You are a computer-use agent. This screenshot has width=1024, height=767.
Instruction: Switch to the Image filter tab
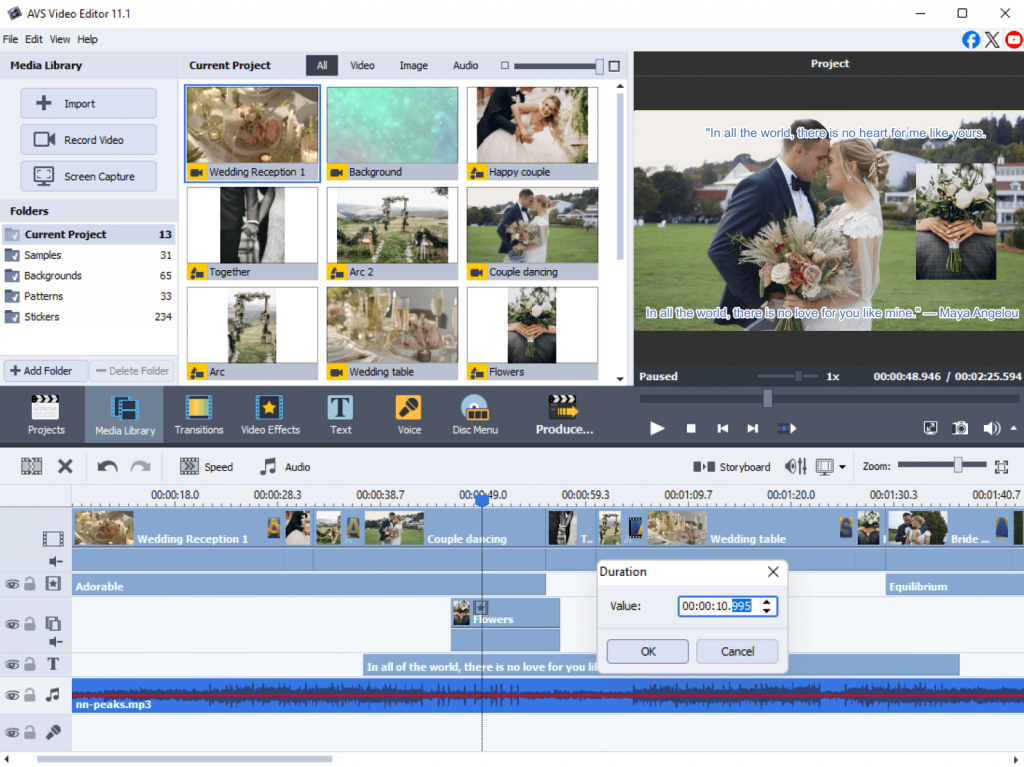413,66
